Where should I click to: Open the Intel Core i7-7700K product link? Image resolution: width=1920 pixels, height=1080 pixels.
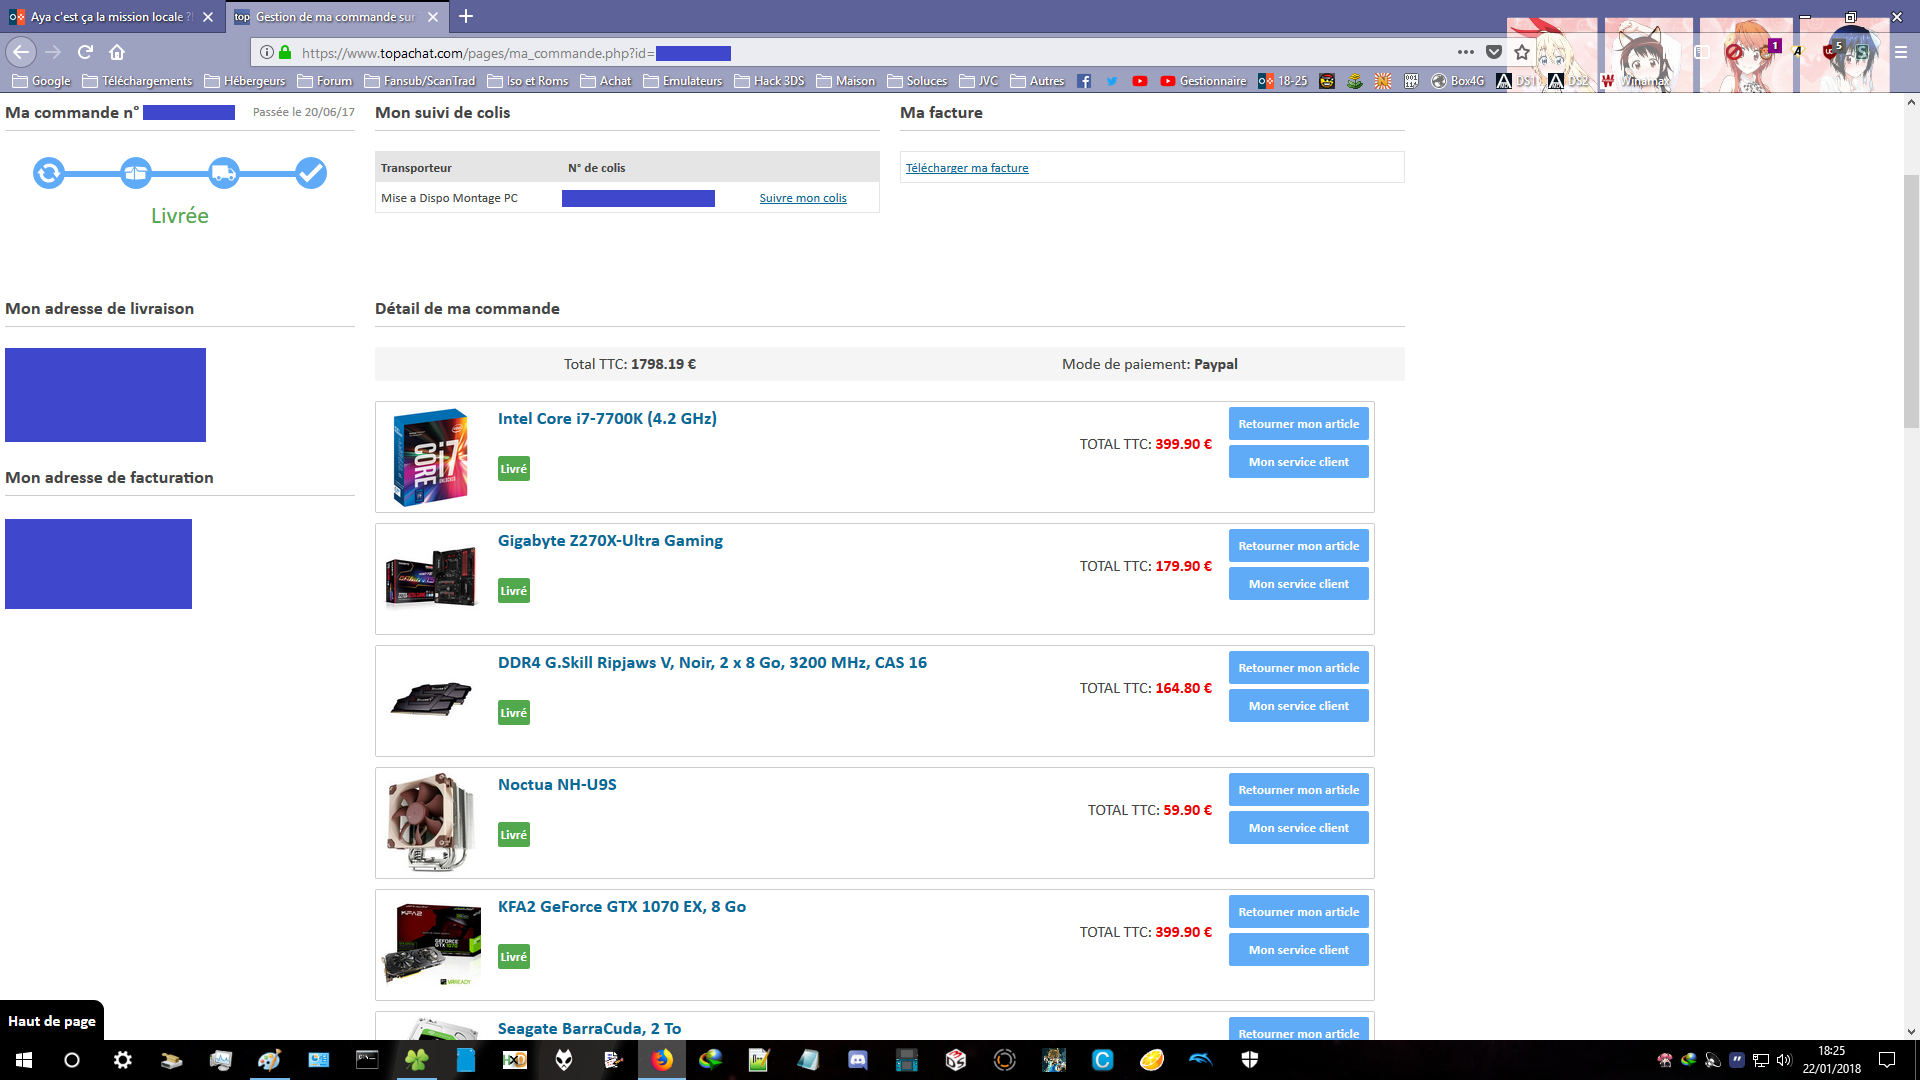coord(607,419)
